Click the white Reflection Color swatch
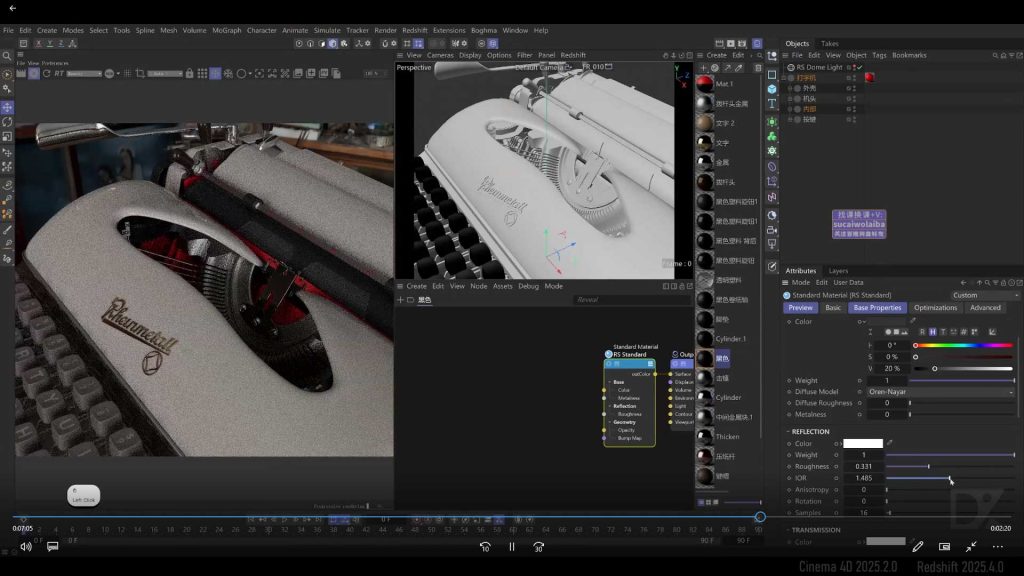 864,444
